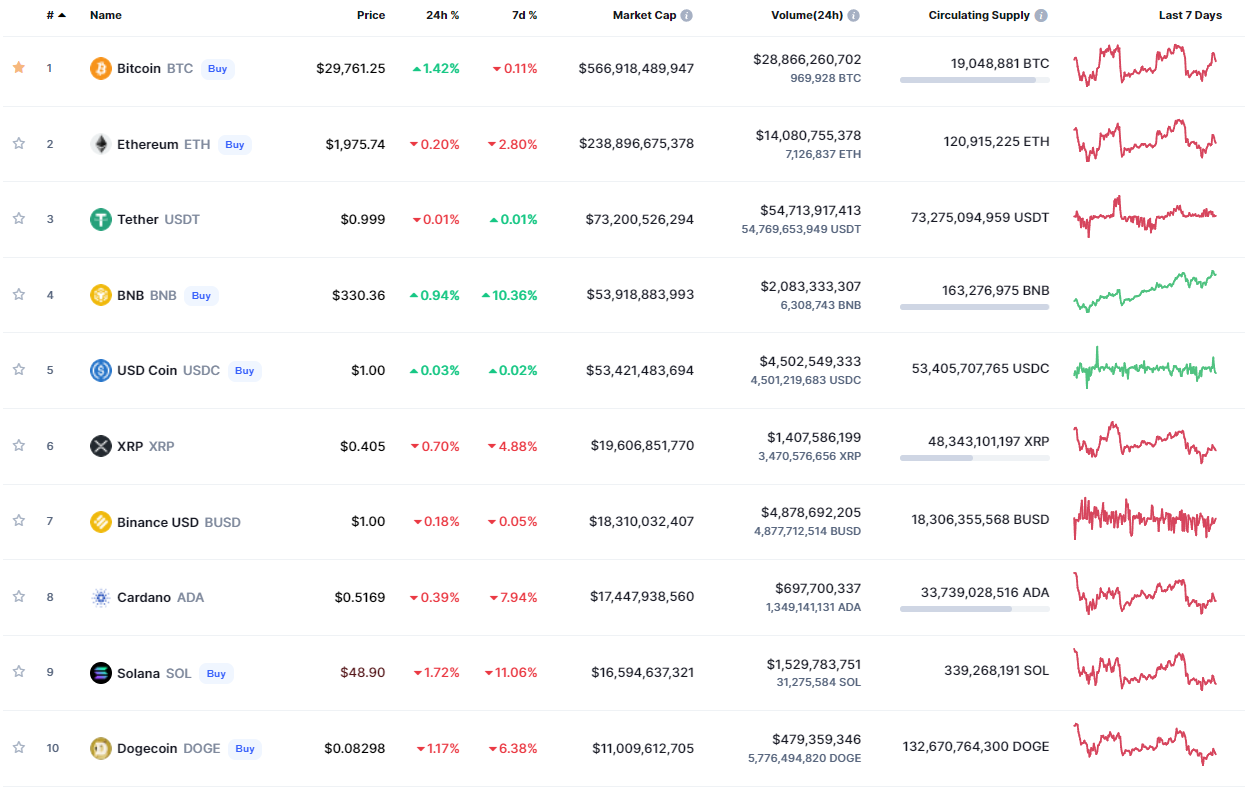Image resolution: width=1245 pixels, height=792 pixels.
Task: Add Binance USD to watchlist with star
Action: coord(18,520)
